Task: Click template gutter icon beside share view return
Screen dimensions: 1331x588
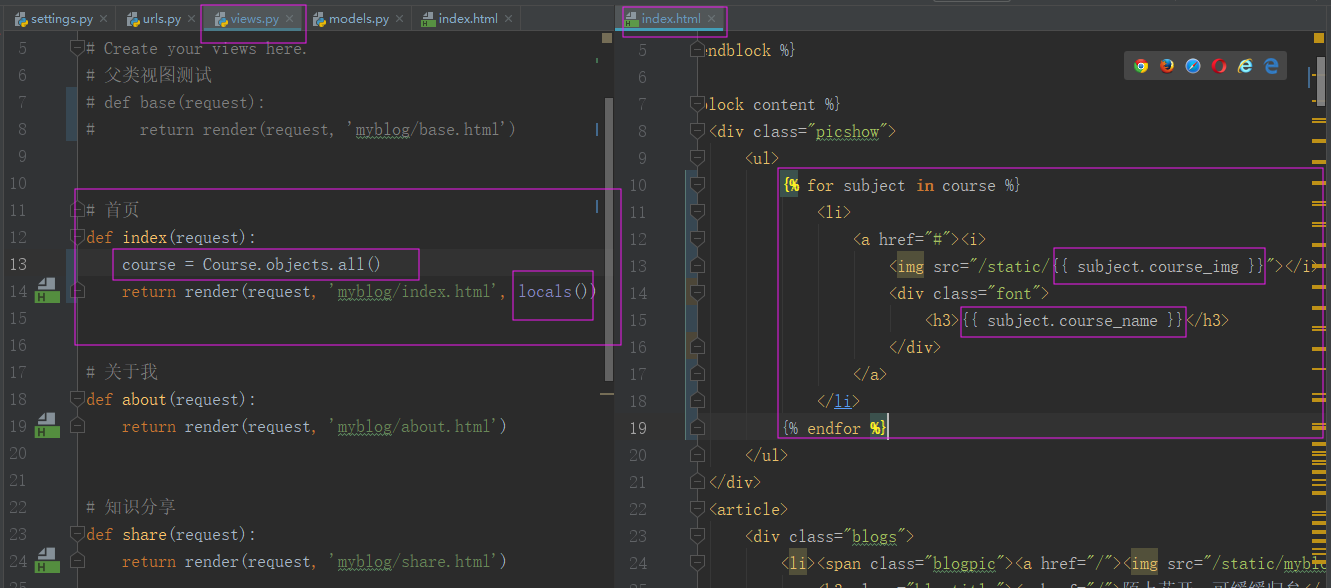Action: 46,561
